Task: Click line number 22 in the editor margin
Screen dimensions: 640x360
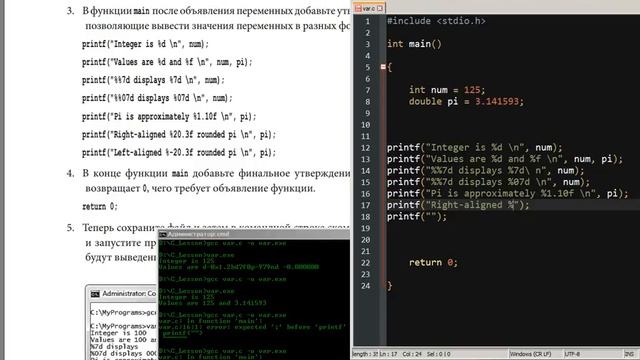Action: (x=365, y=263)
